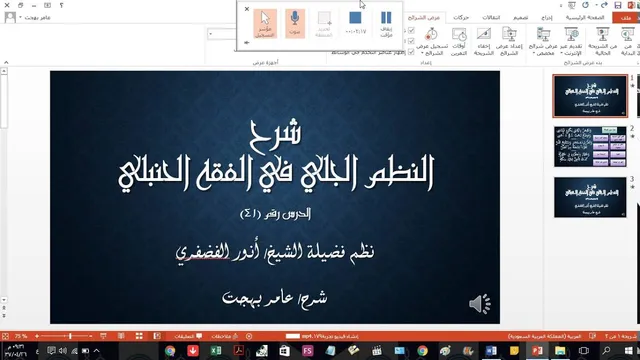Click the red File button
Viewport: 640px width, 360px height.
click(x=625, y=18)
